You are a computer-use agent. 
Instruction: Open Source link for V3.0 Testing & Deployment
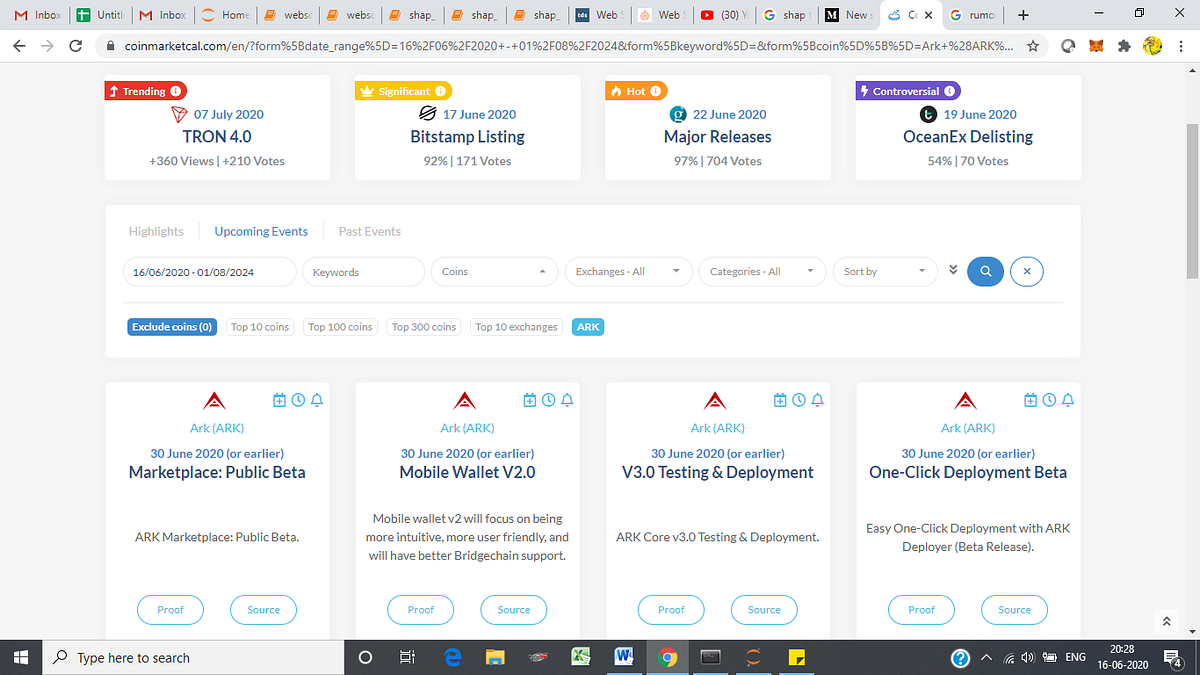764,609
